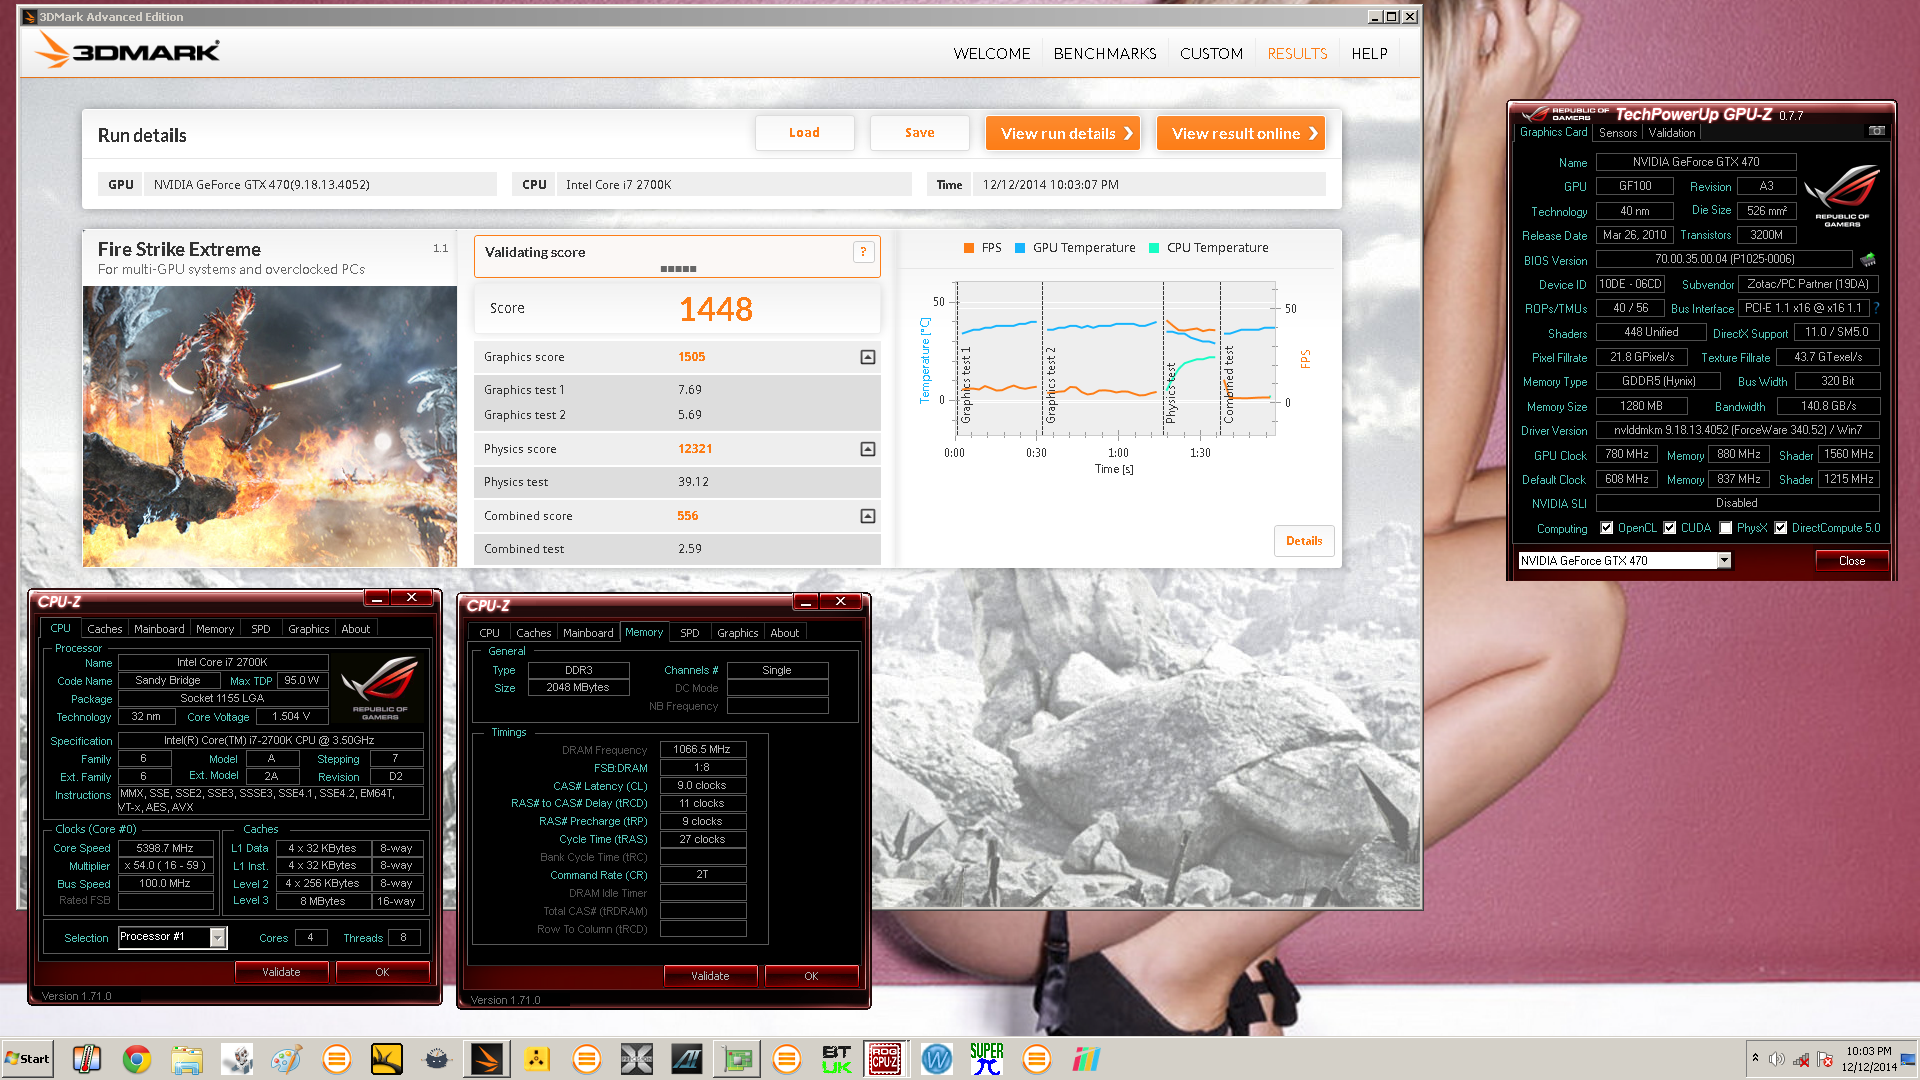Click the Save button in Run details
The height and width of the screenshot is (1080, 1920).
pyautogui.click(x=919, y=133)
